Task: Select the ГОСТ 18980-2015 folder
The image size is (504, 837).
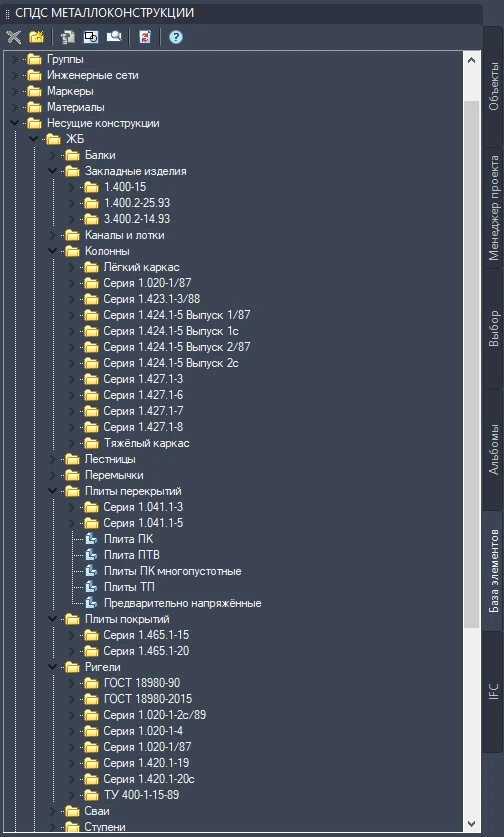Action: (148, 699)
